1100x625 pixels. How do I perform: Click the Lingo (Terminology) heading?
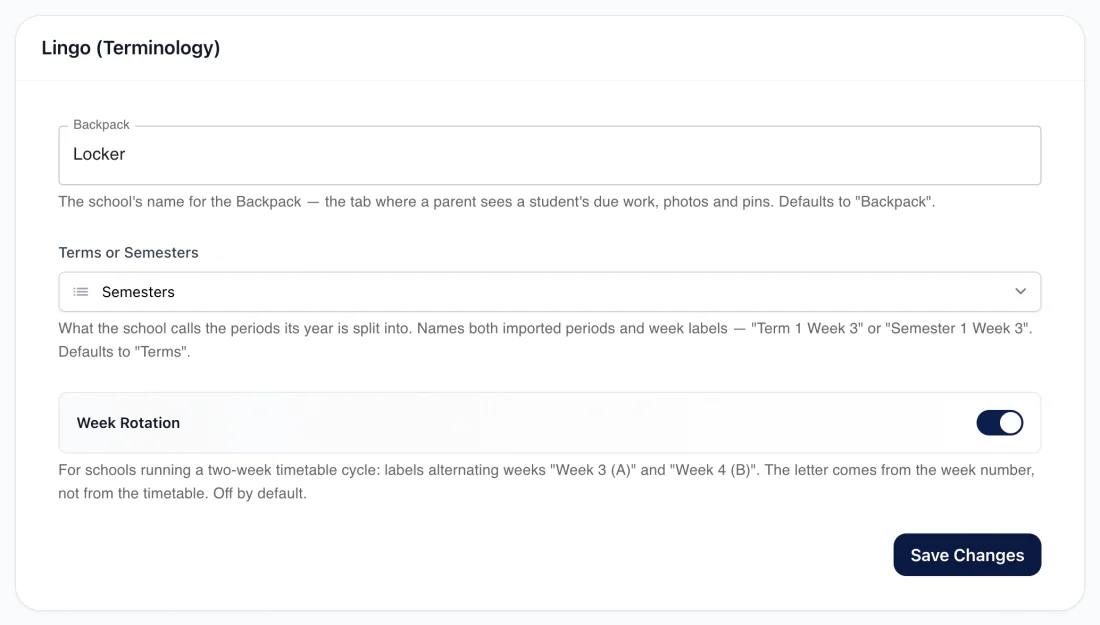pos(130,48)
